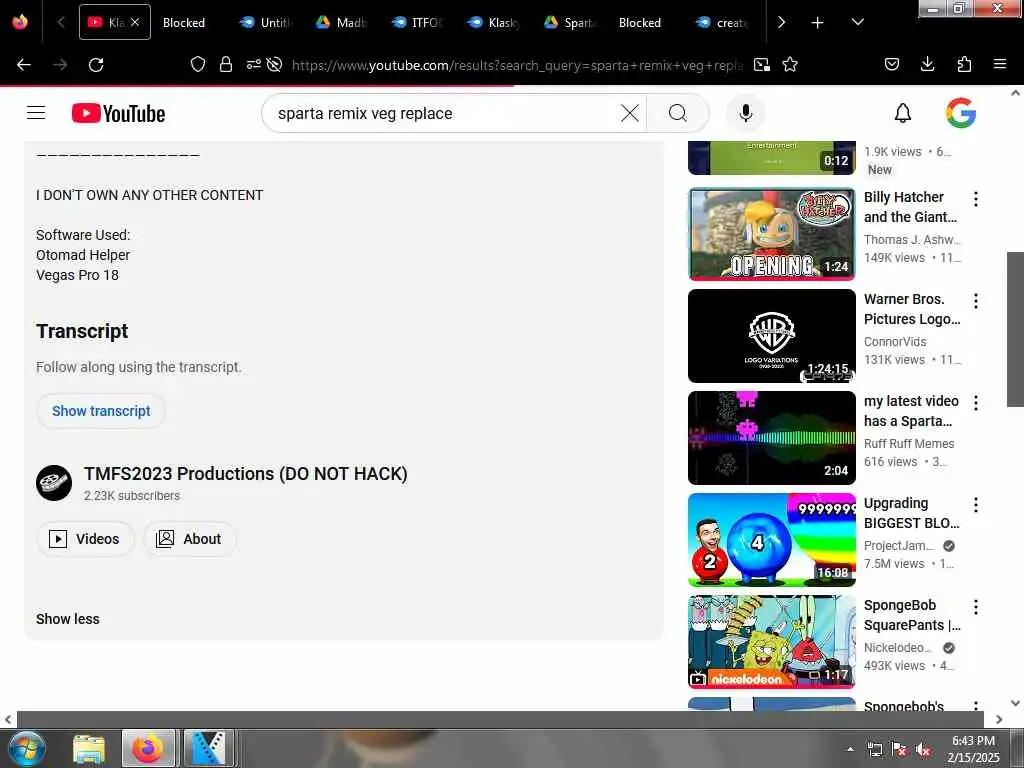
Task: Bookmark this page with the star
Action: 790,65
